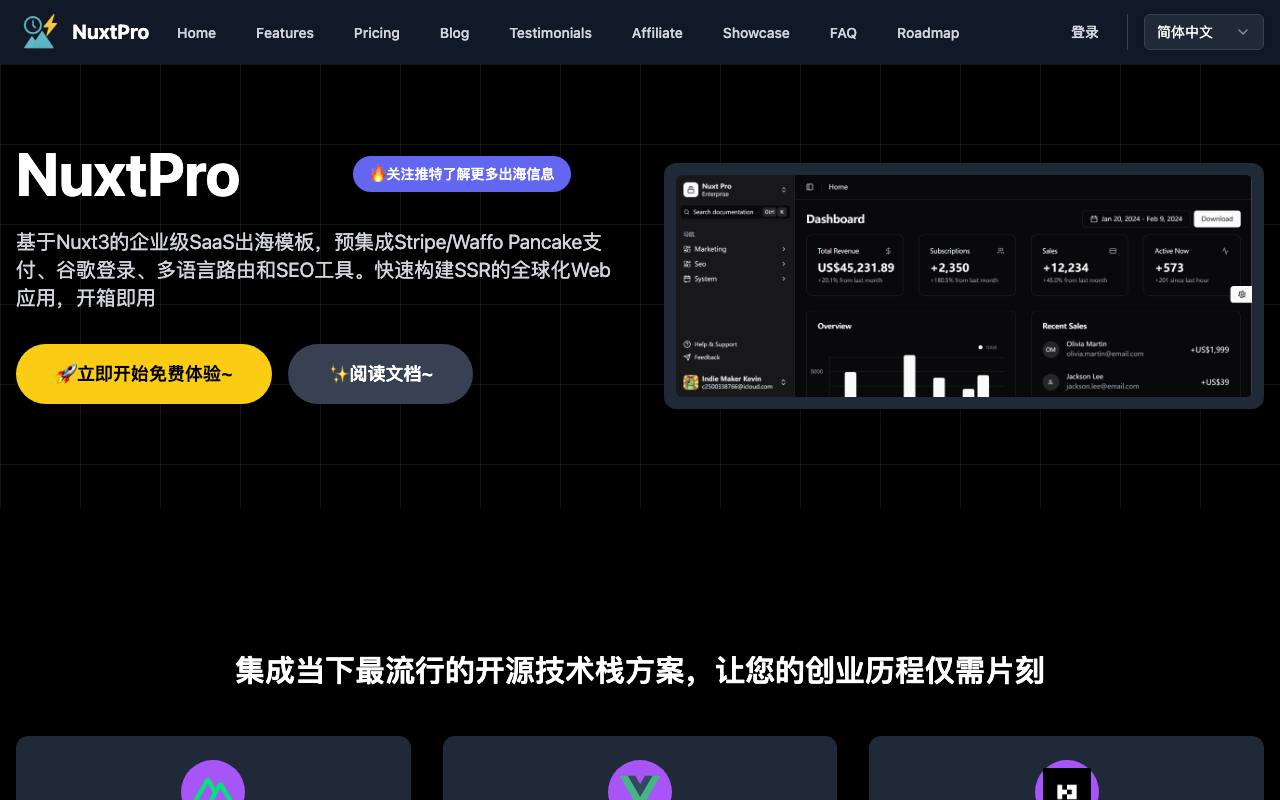Click the System icon in the preview sidebar

click(687, 279)
